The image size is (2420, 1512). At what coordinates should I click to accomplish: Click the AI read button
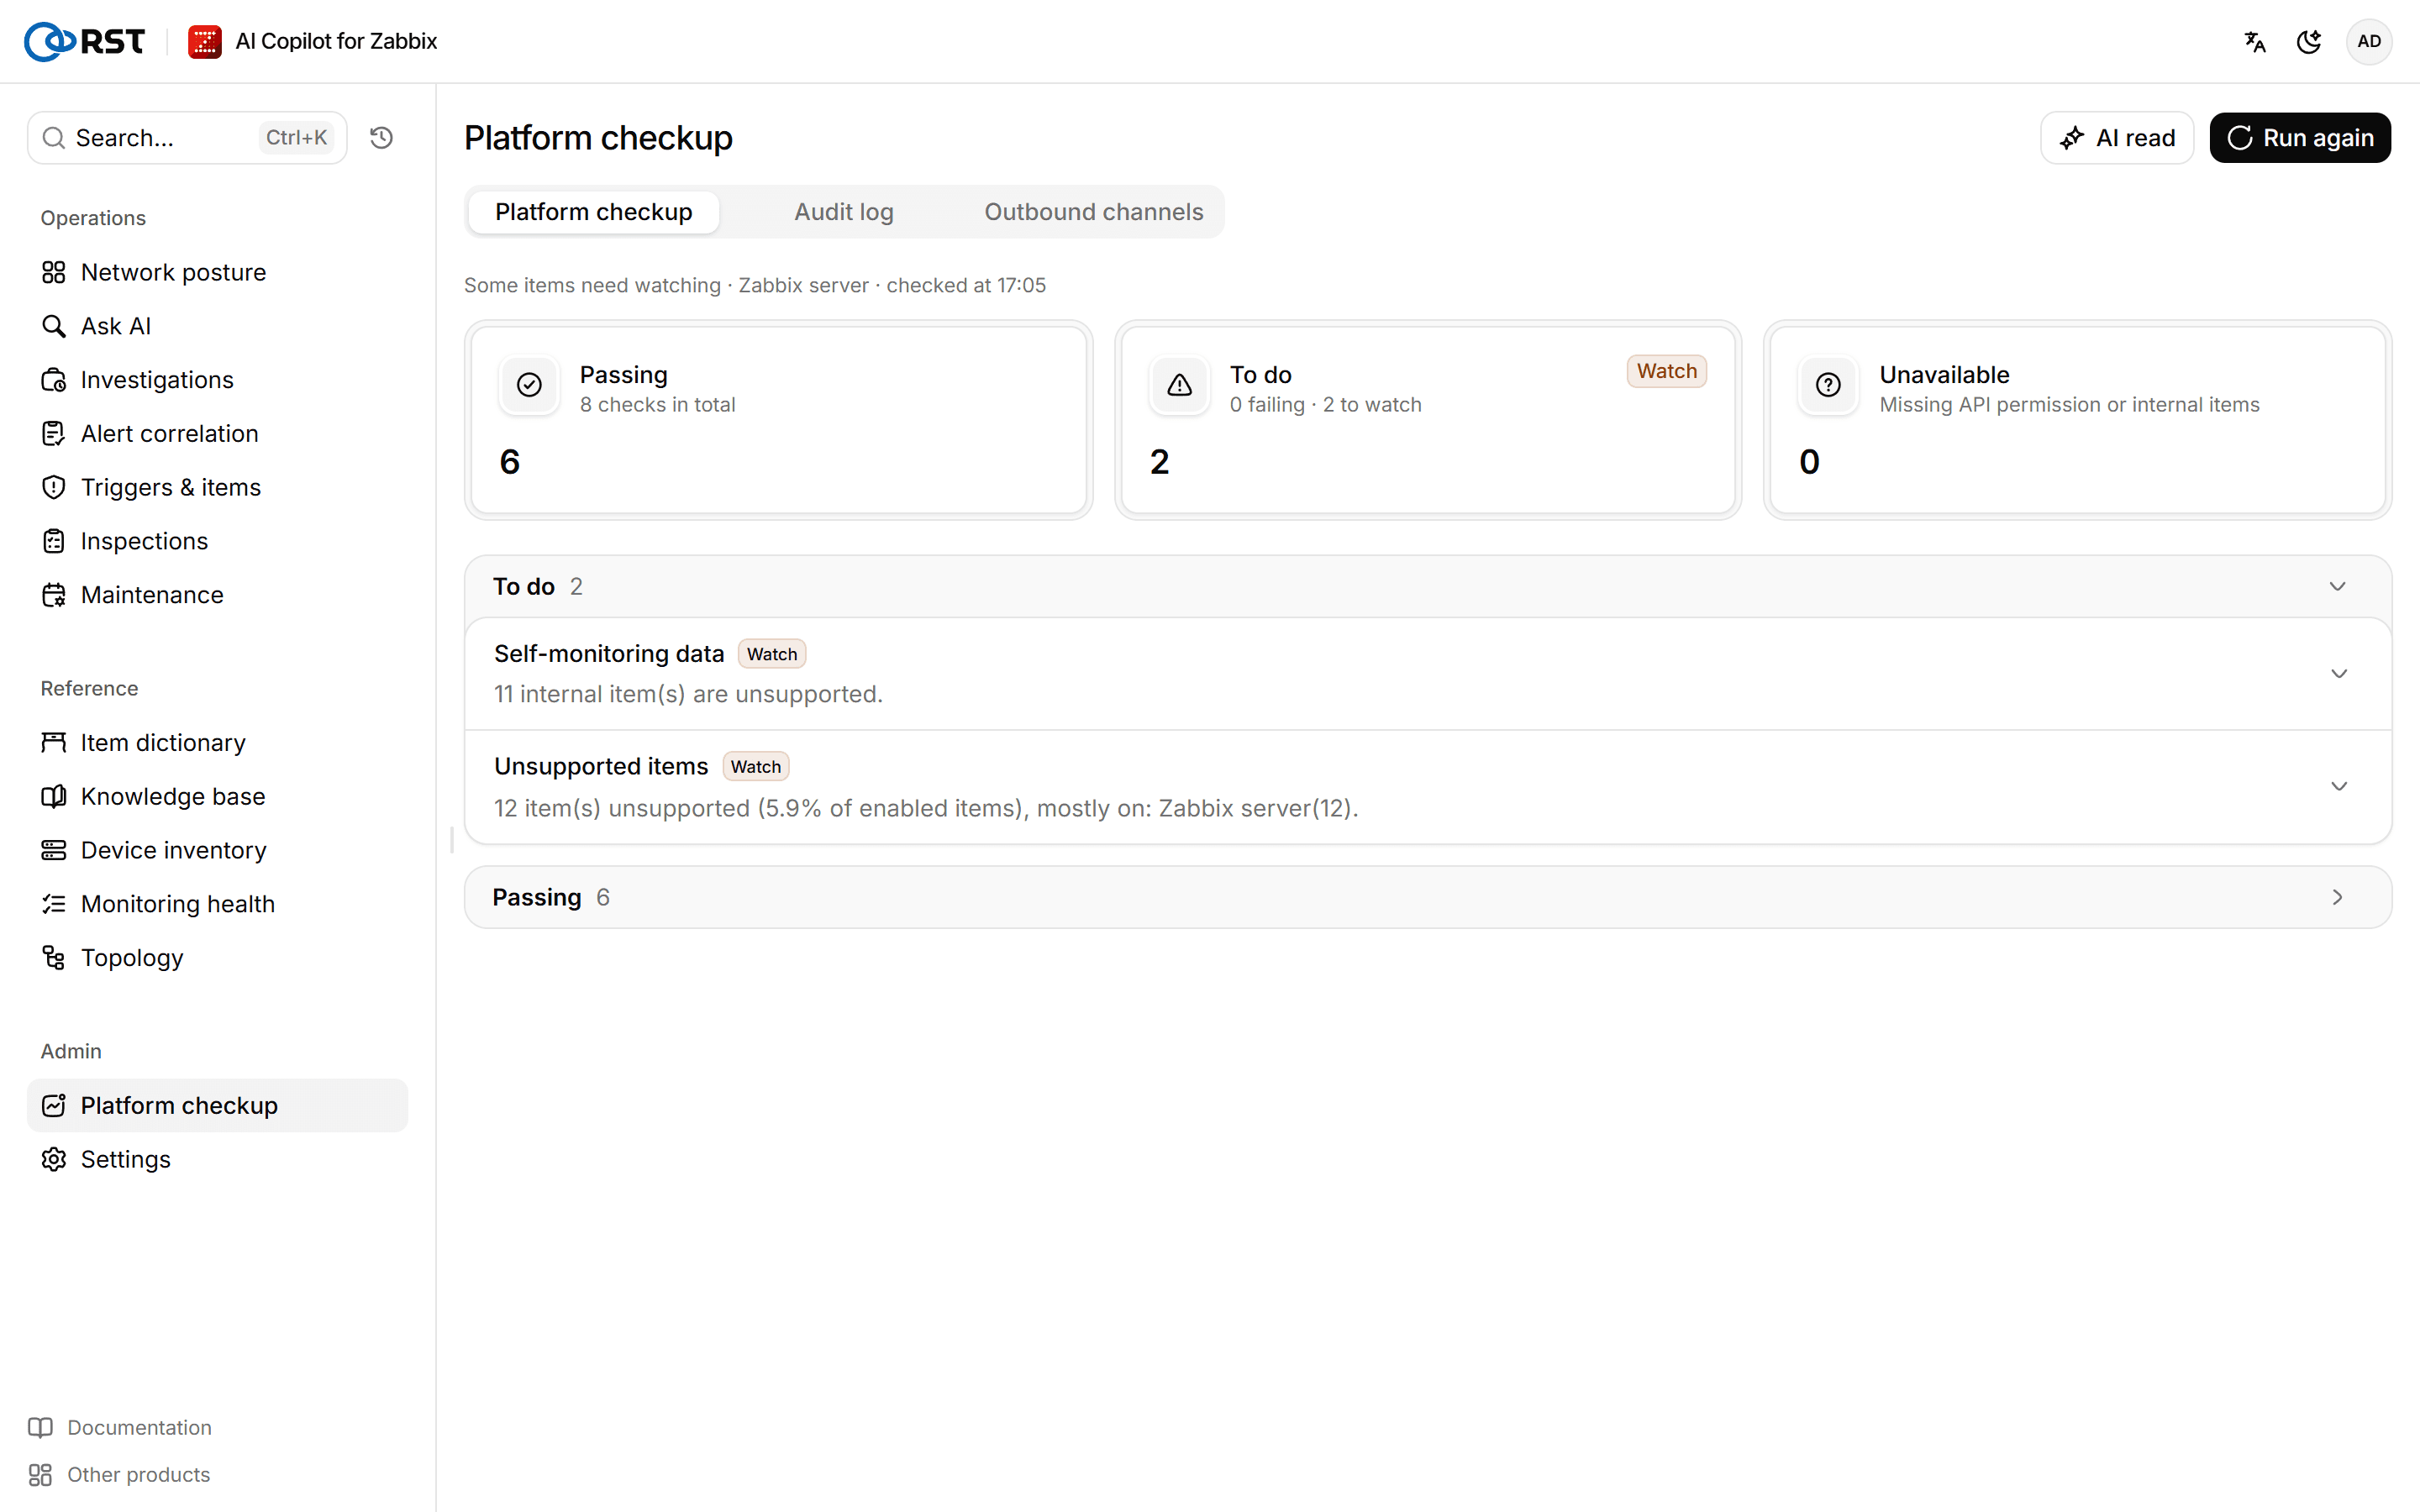(2117, 138)
